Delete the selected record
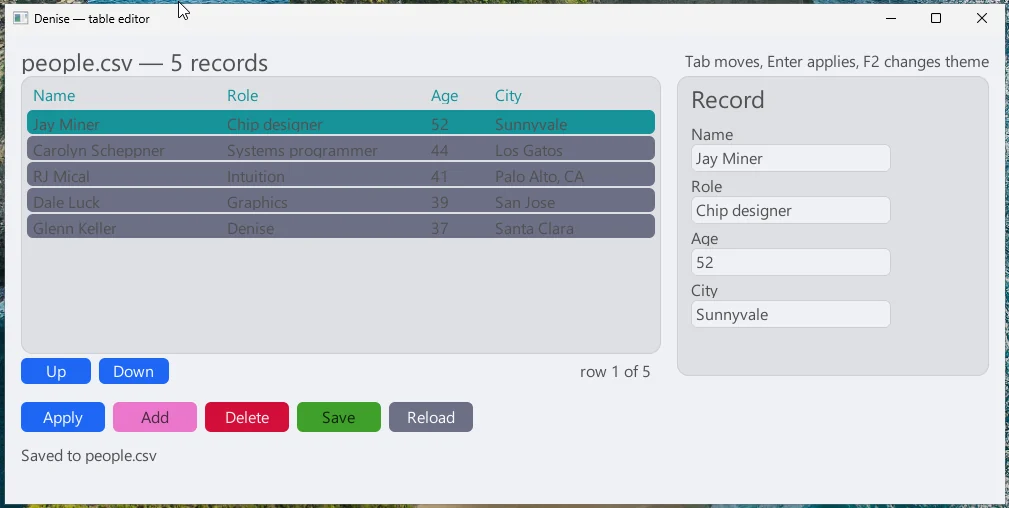Screen dimensions: 1009x508 (x=247, y=417)
